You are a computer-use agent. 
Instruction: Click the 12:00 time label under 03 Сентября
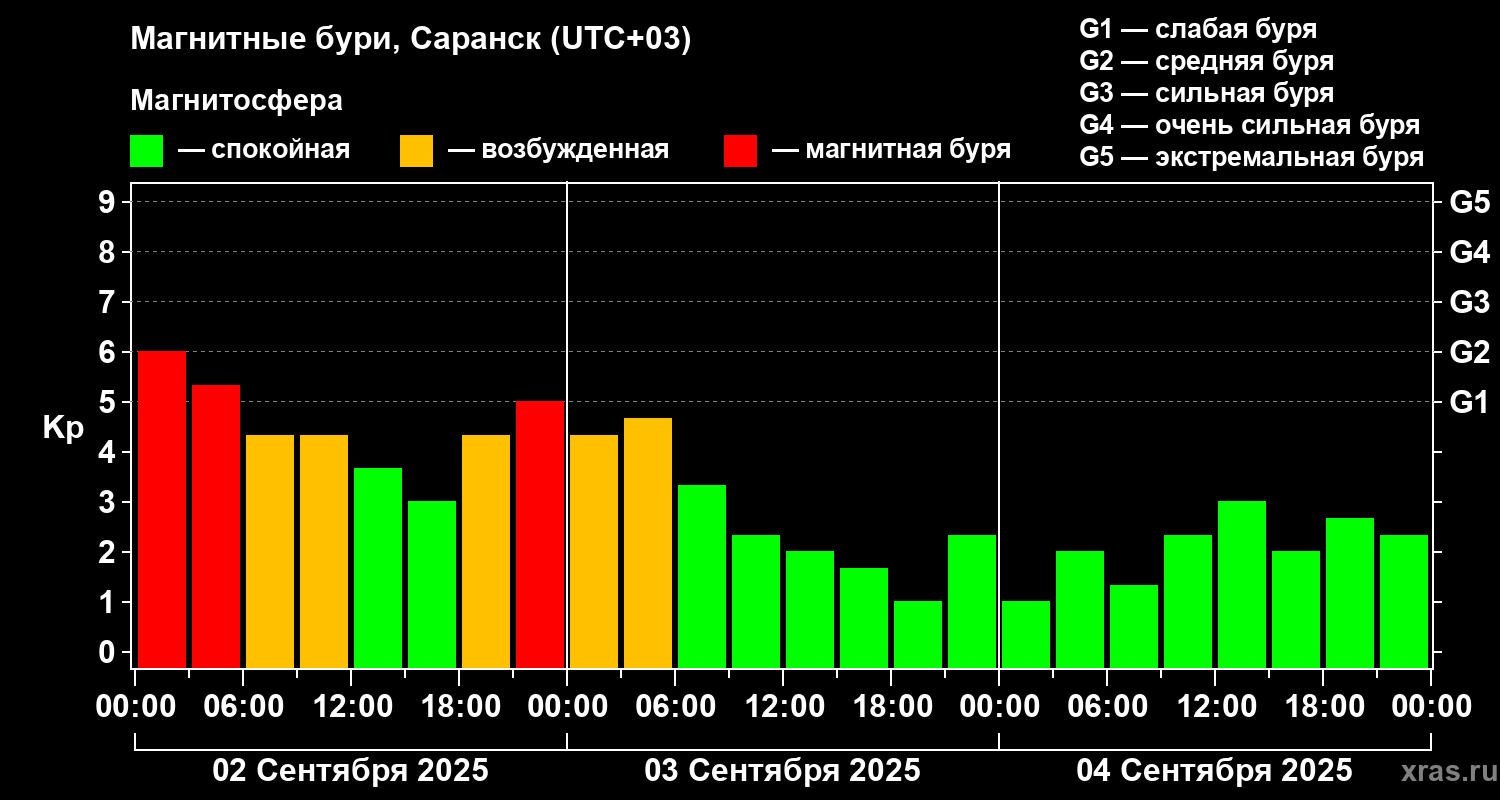tap(783, 707)
